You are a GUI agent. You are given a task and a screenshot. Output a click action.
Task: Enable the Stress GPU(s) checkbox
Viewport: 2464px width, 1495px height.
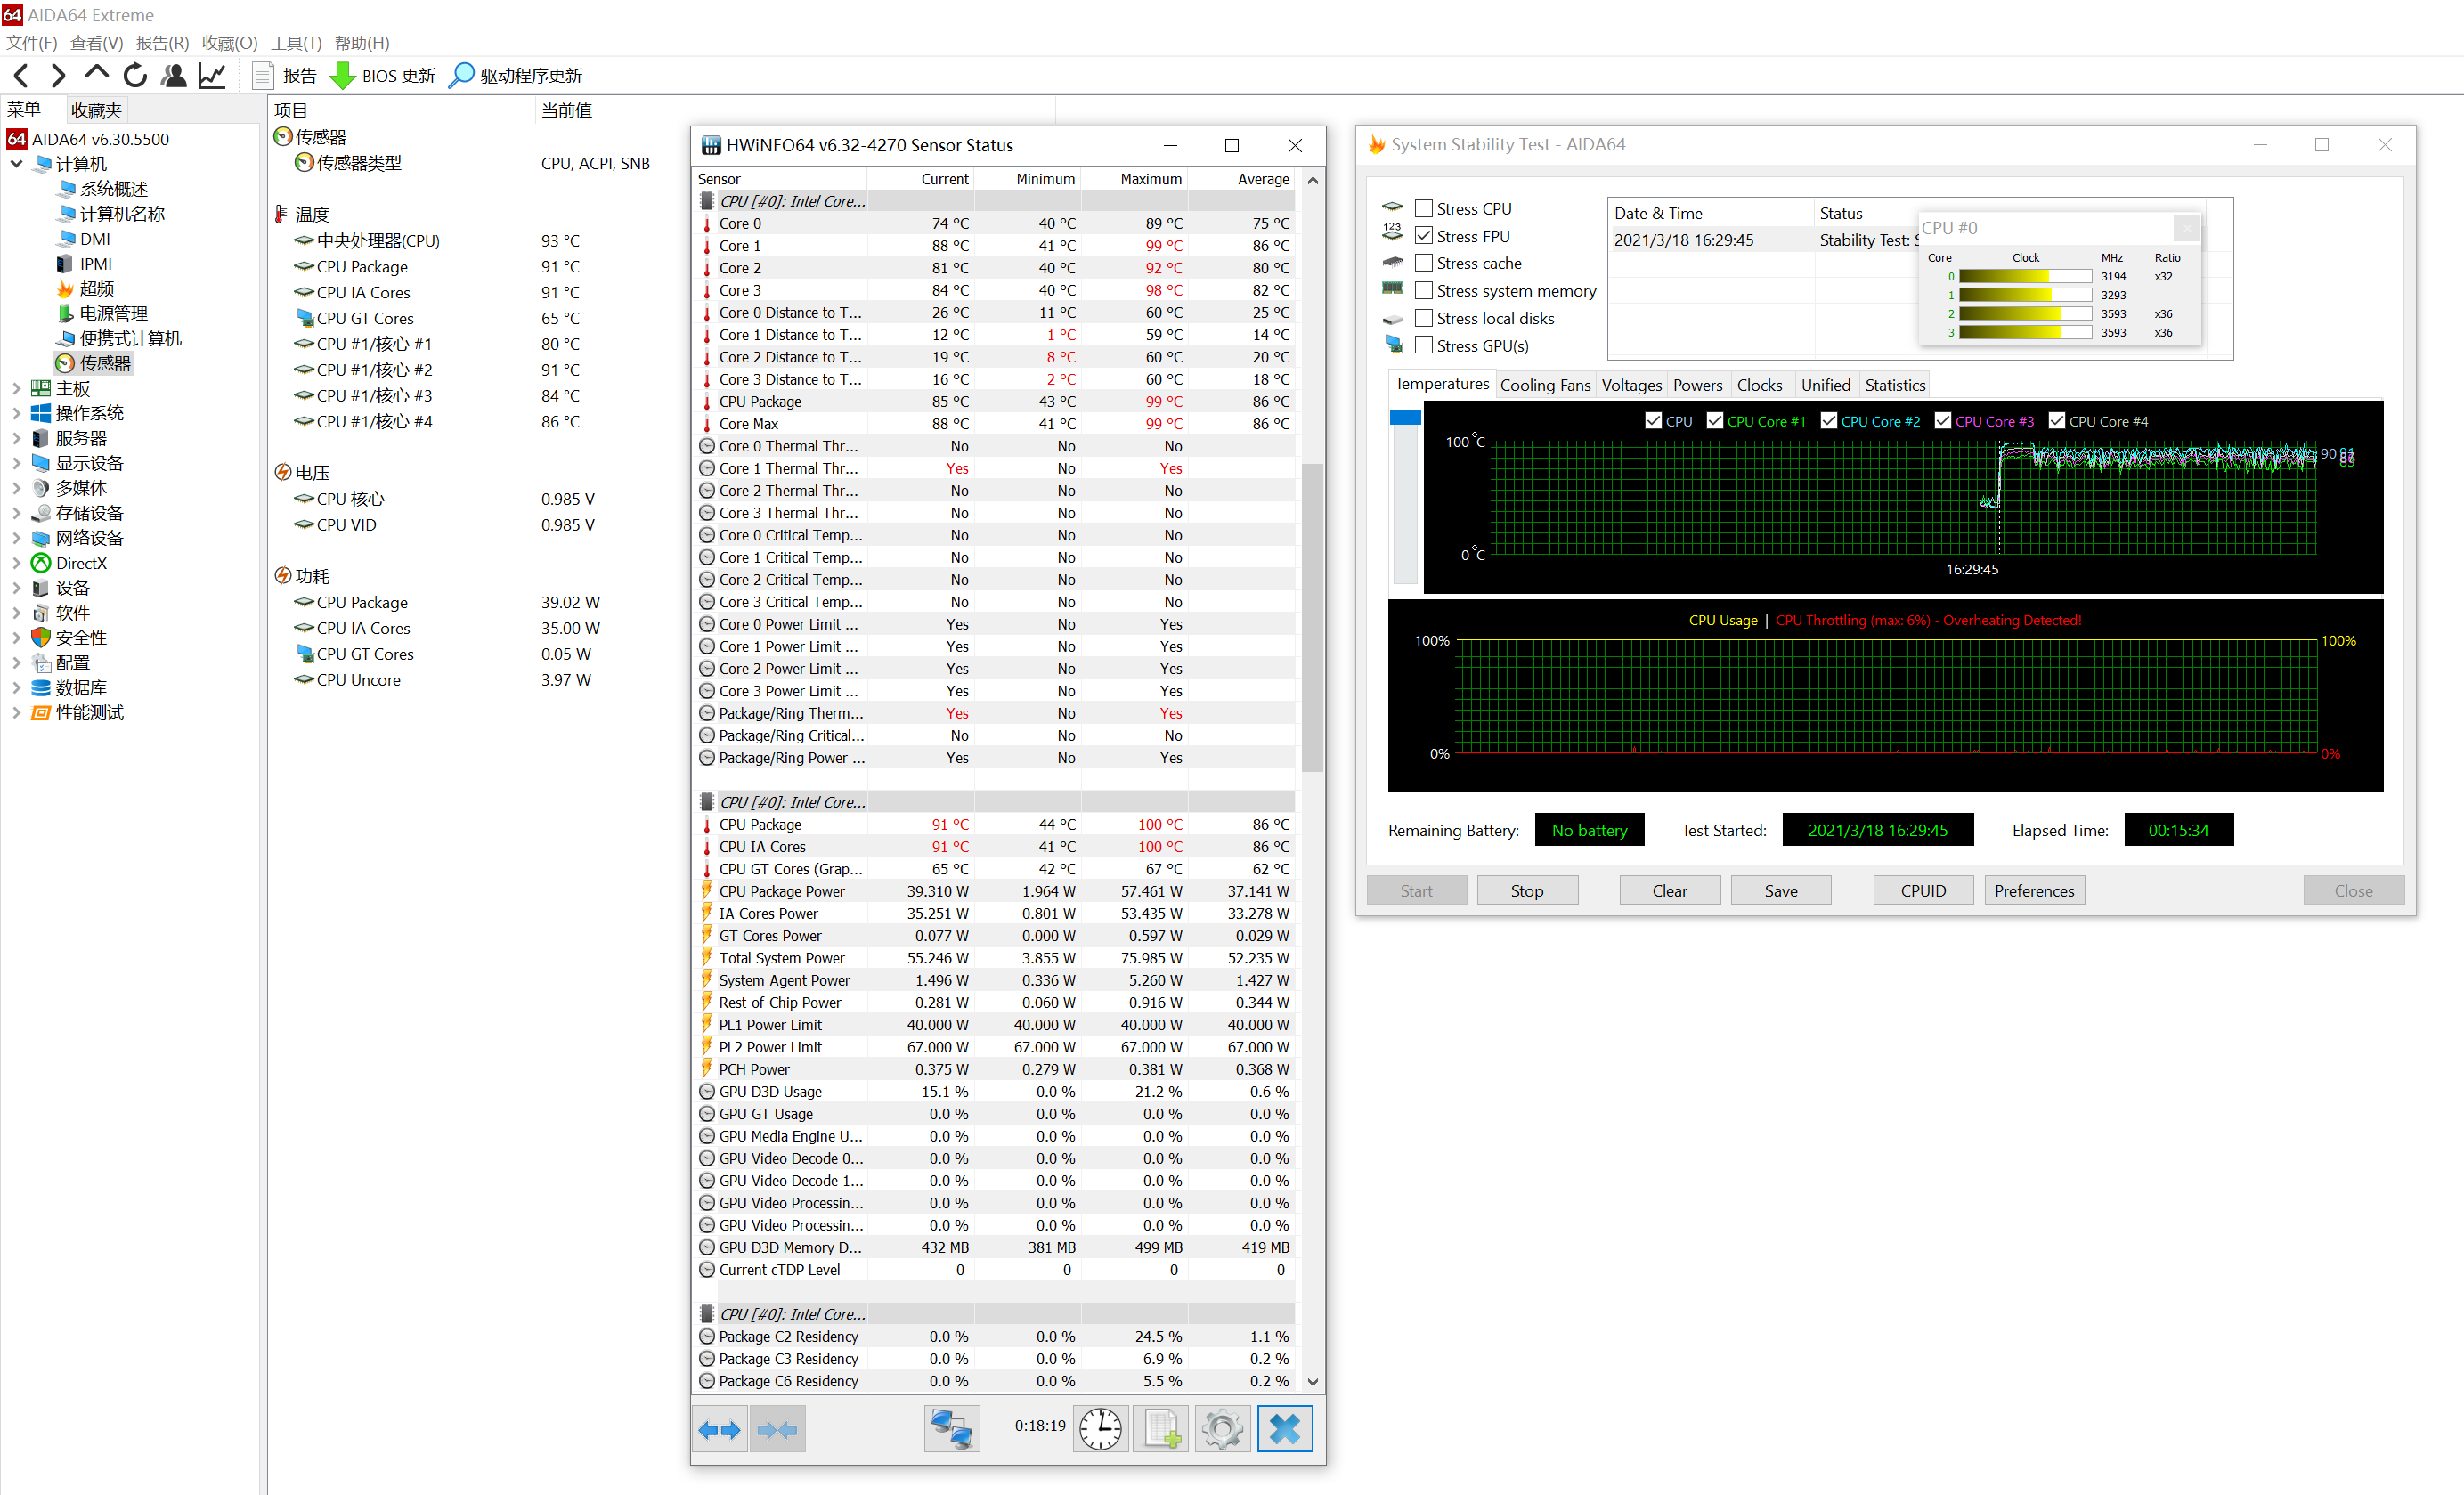pyautogui.click(x=1424, y=345)
